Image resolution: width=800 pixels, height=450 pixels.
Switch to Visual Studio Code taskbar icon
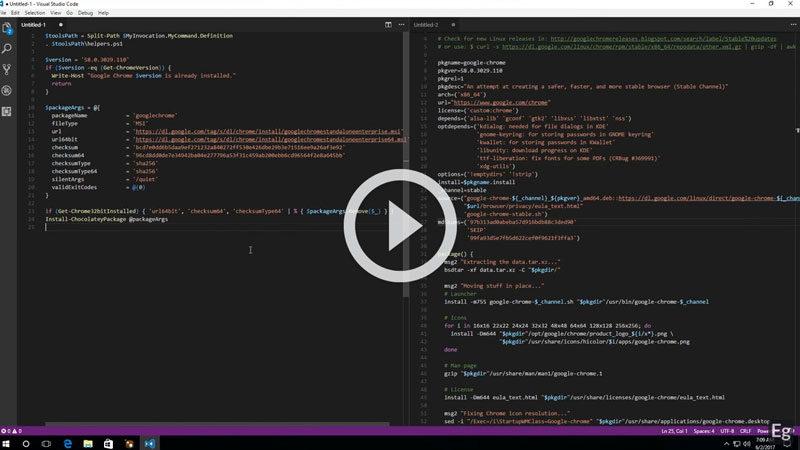(x=149, y=444)
